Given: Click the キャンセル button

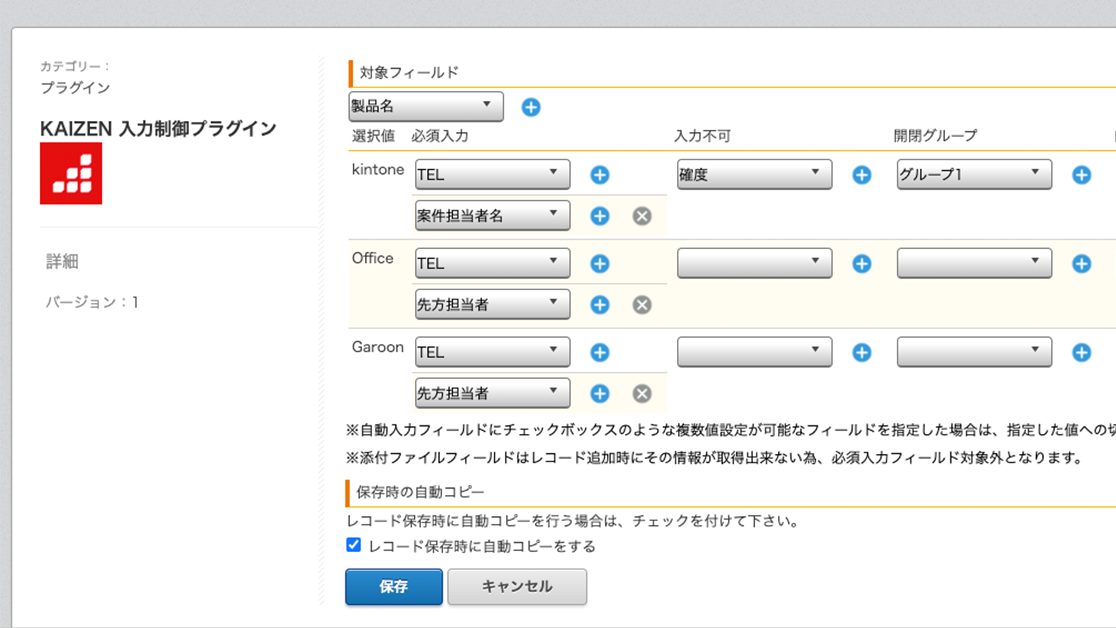Looking at the screenshot, I should click(x=517, y=587).
